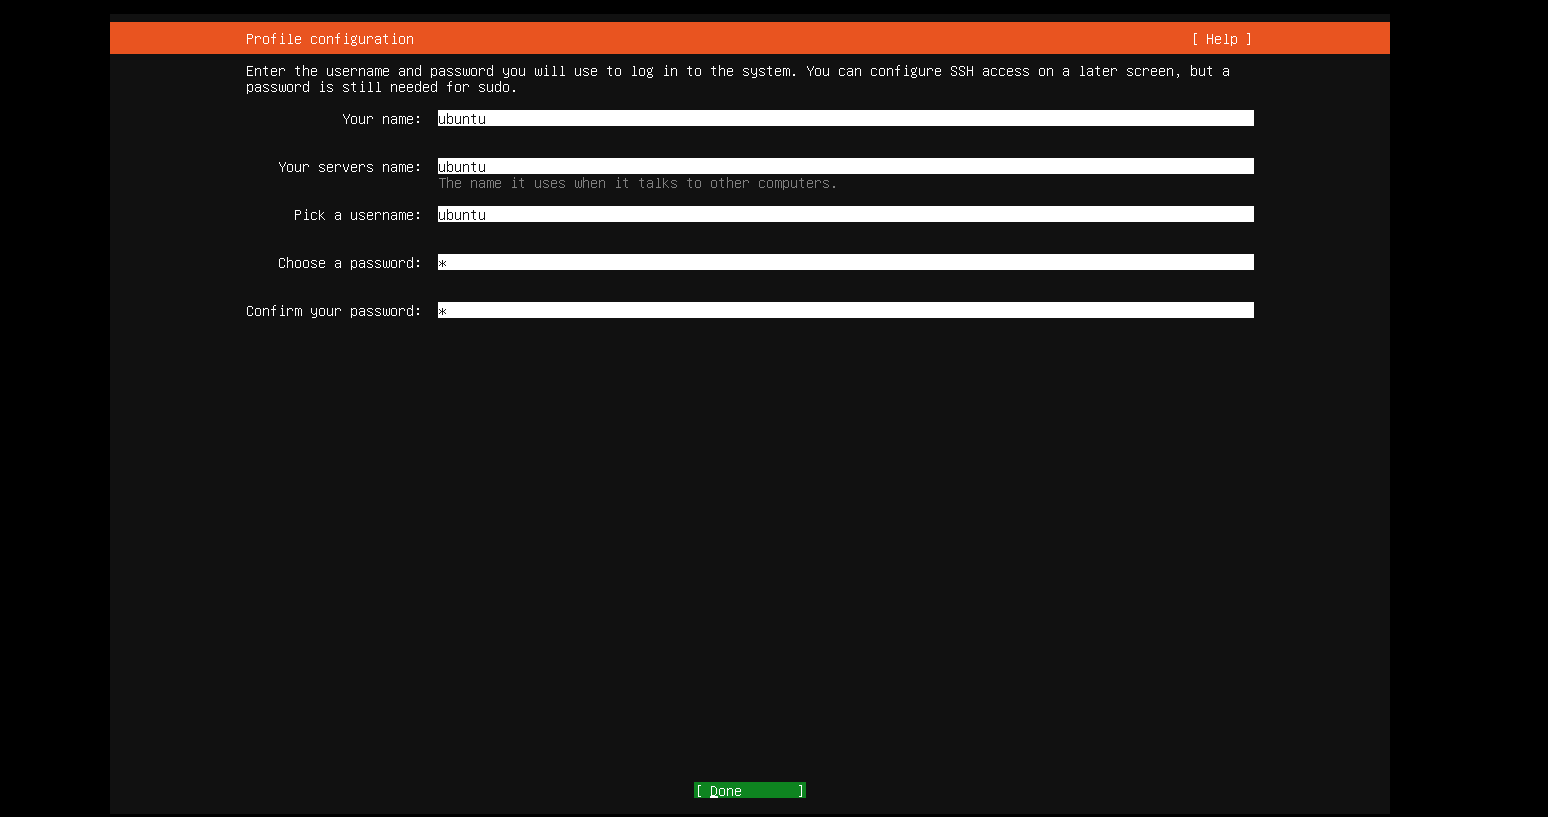
Task: Click the "Profile configuration" header title
Action: [x=329, y=39]
